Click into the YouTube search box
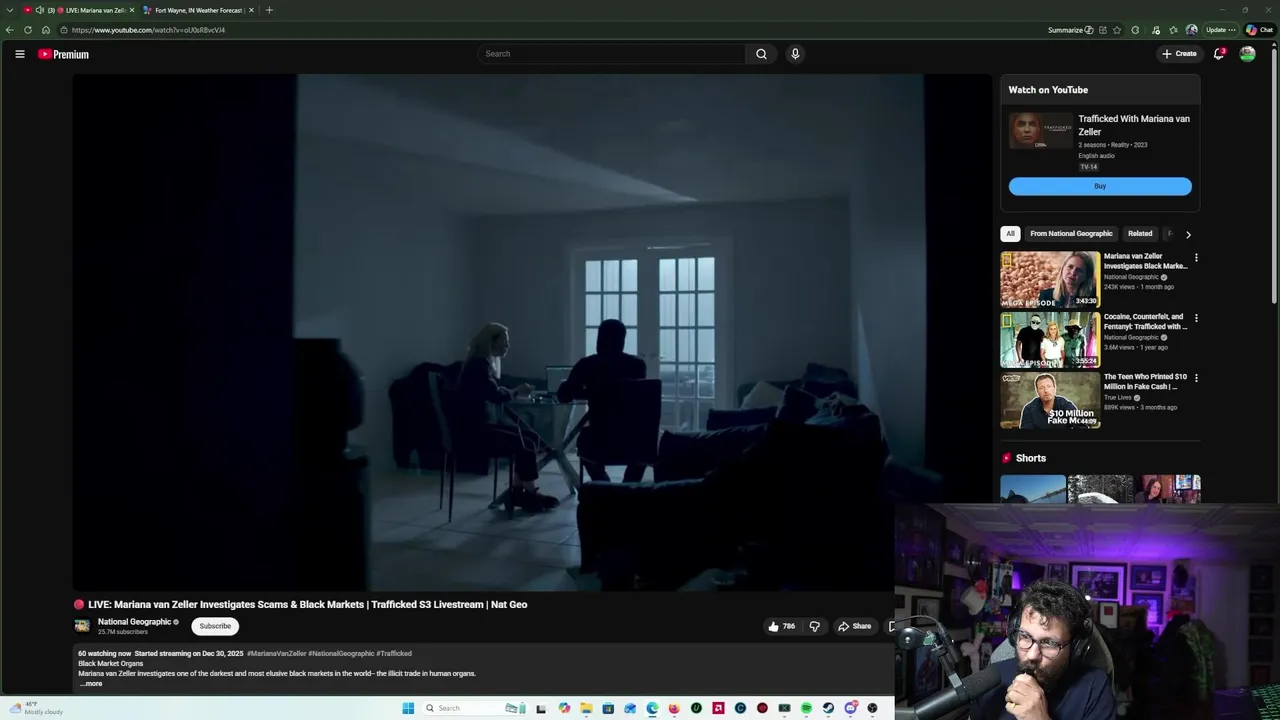 [x=612, y=54]
